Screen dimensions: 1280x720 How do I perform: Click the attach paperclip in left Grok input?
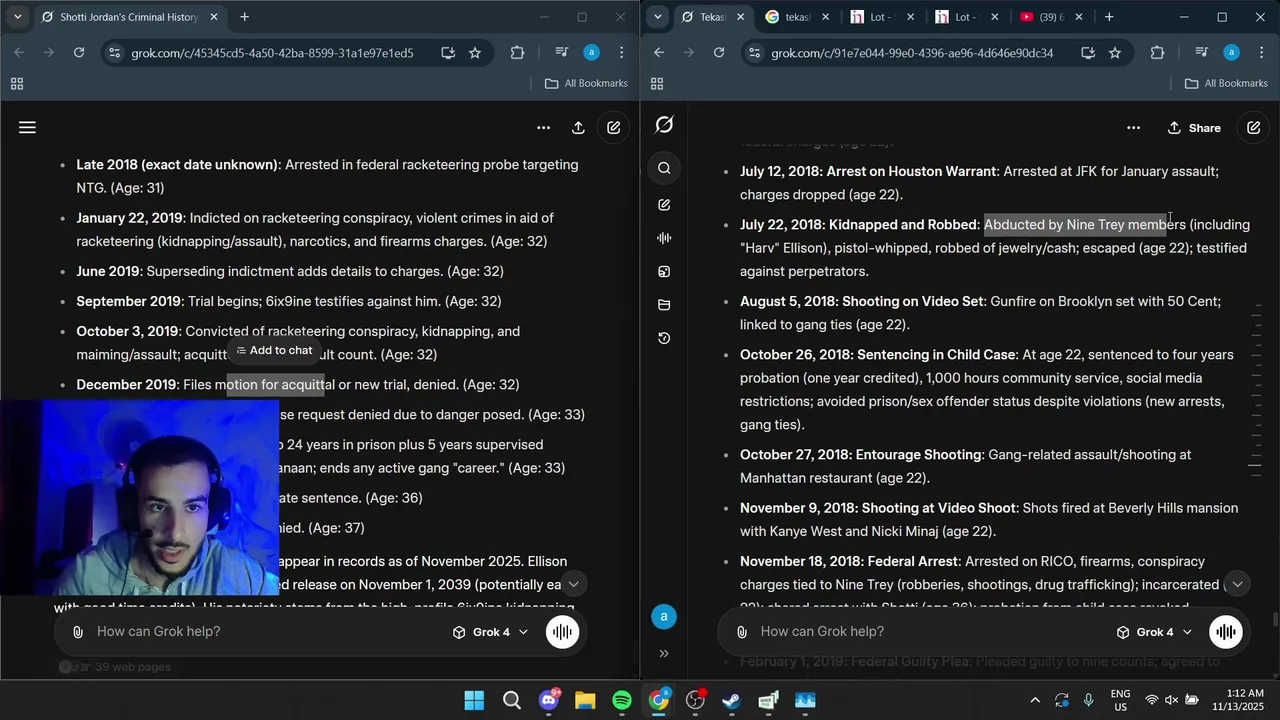(77, 632)
